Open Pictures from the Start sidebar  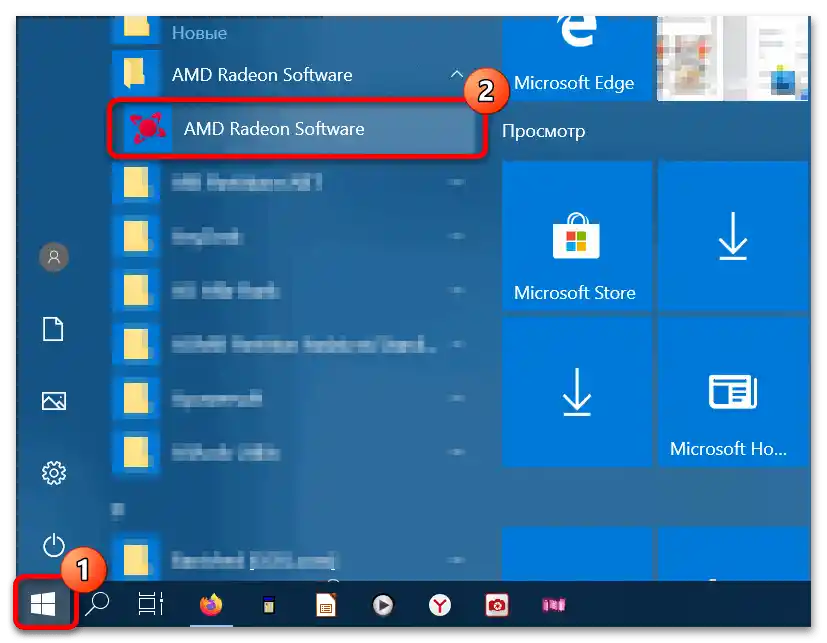[x=54, y=401]
